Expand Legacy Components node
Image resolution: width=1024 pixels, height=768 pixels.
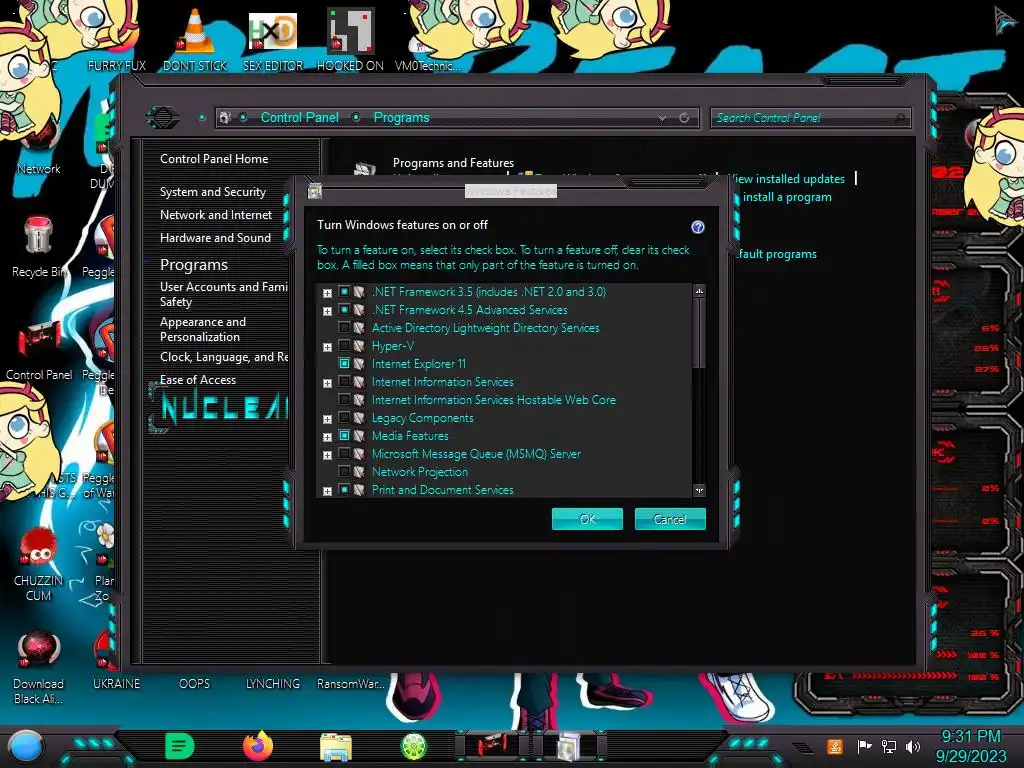point(327,419)
